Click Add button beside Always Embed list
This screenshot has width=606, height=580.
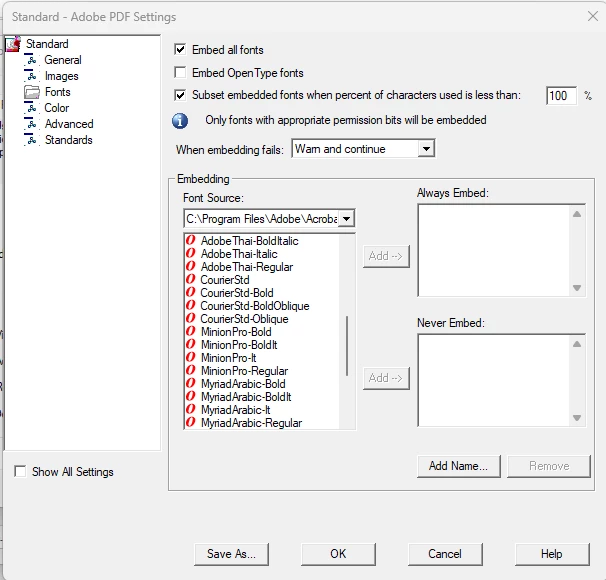[386, 256]
